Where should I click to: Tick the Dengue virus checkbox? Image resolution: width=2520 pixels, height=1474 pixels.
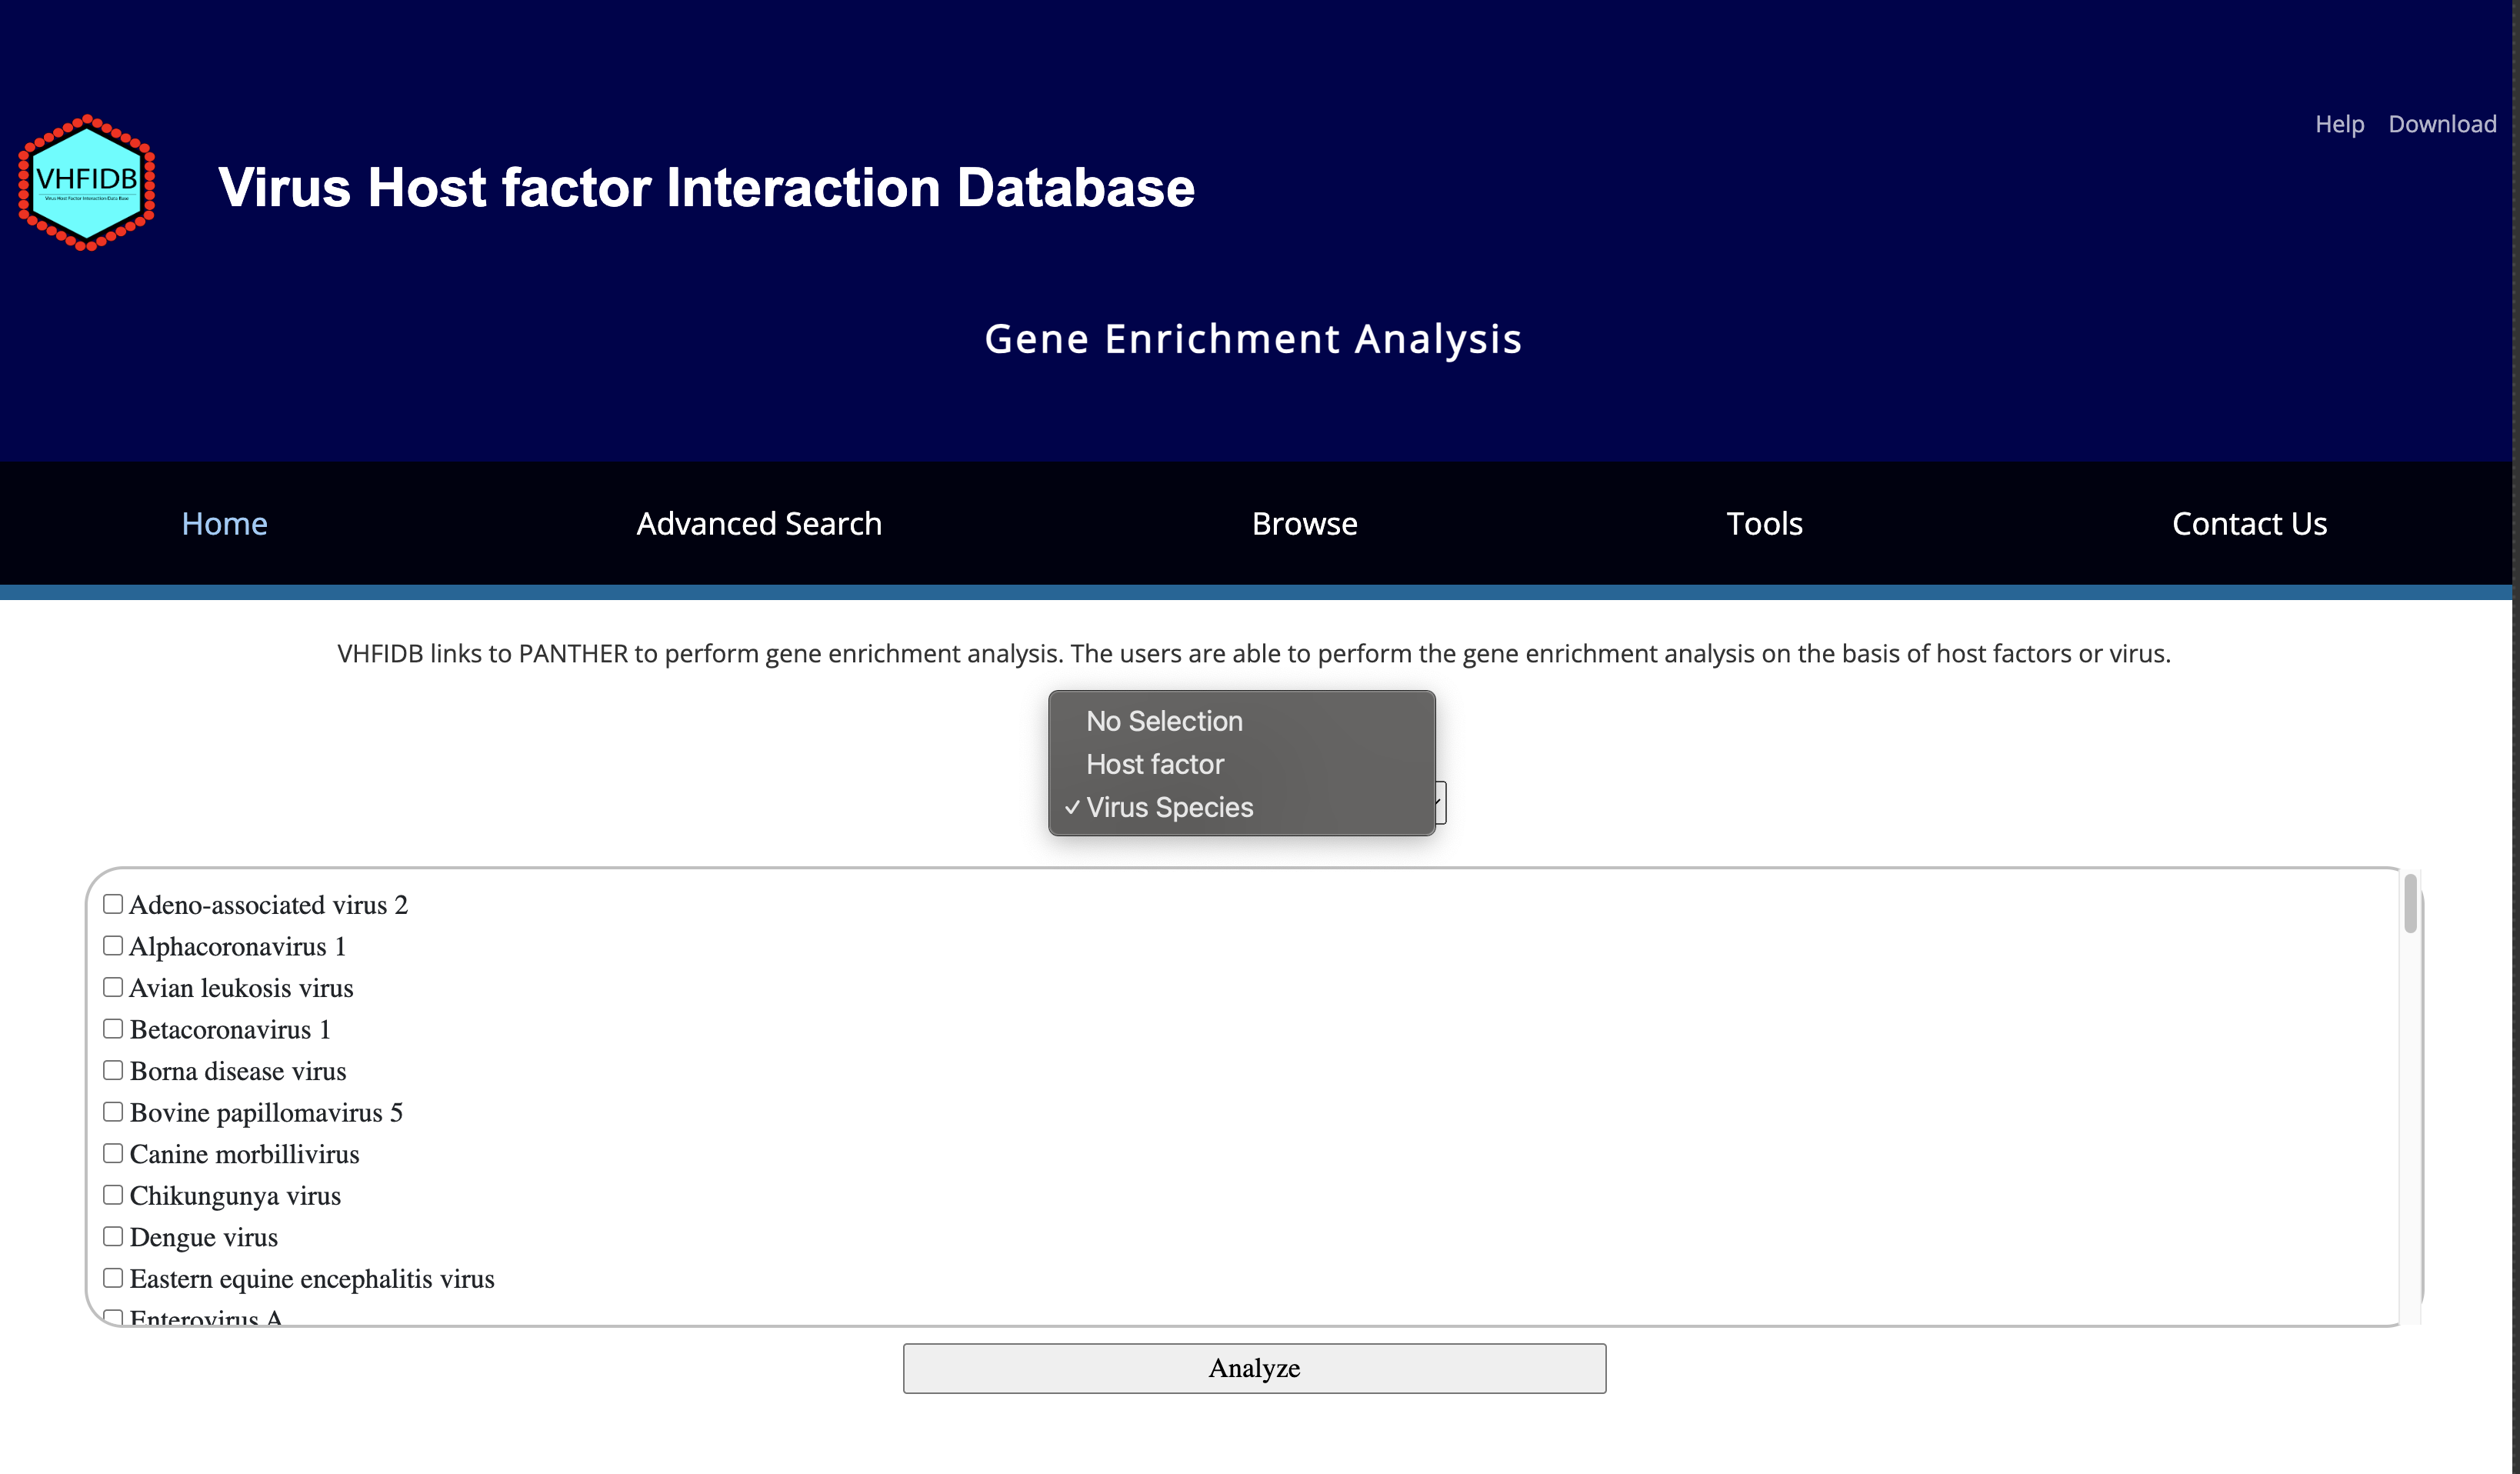pyautogui.click(x=113, y=1236)
